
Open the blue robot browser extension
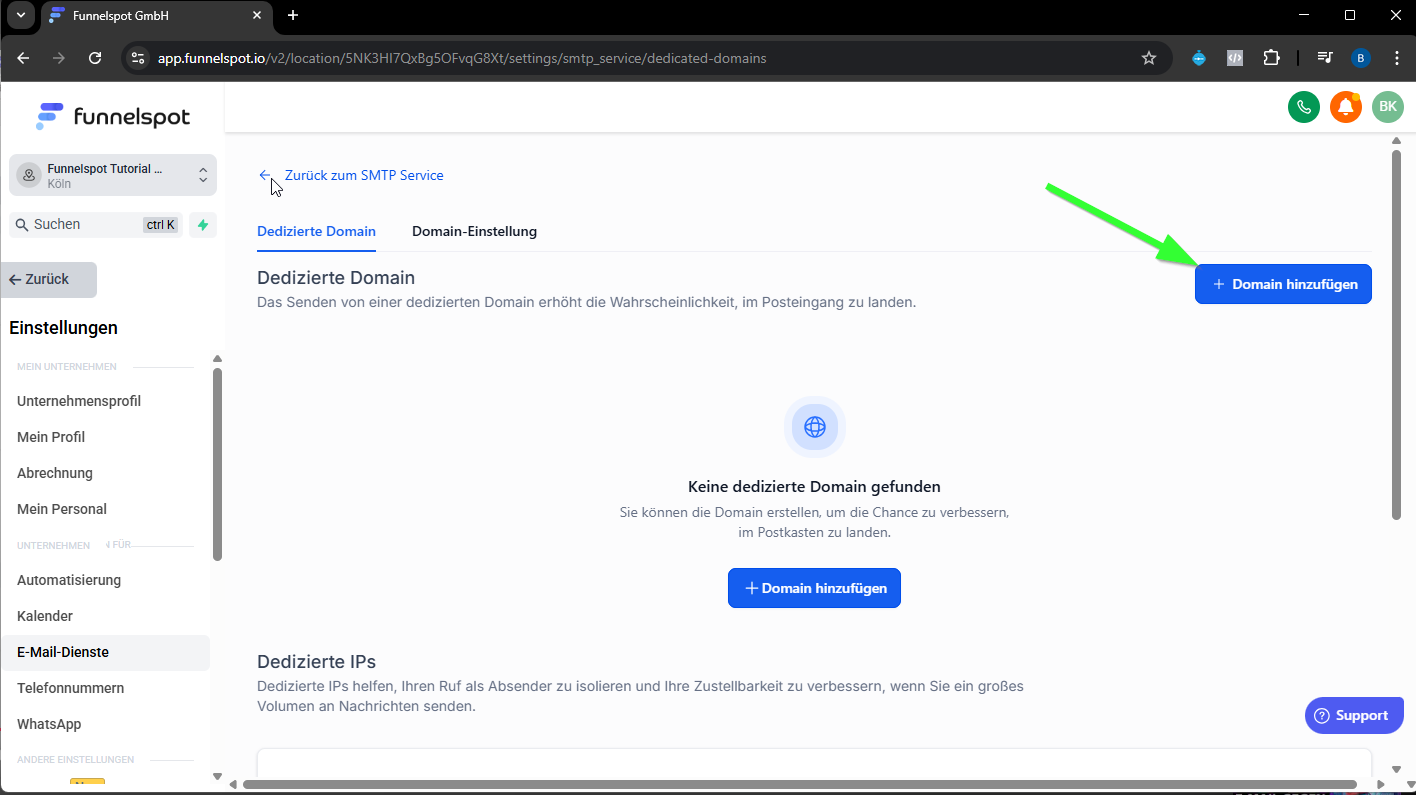[1199, 58]
